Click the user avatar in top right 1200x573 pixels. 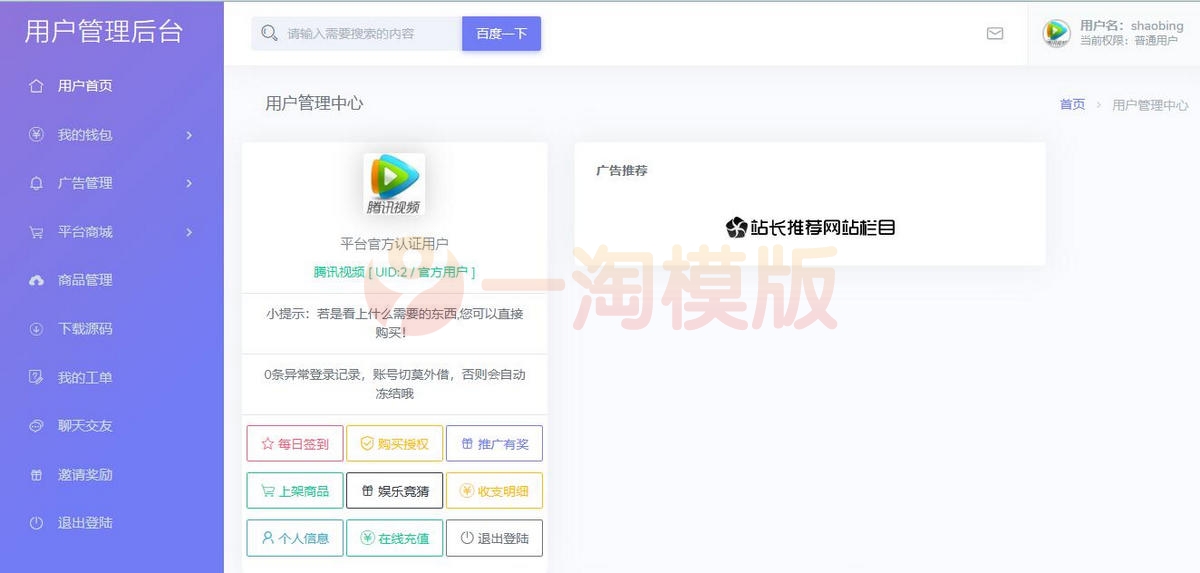pos(1056,33)
